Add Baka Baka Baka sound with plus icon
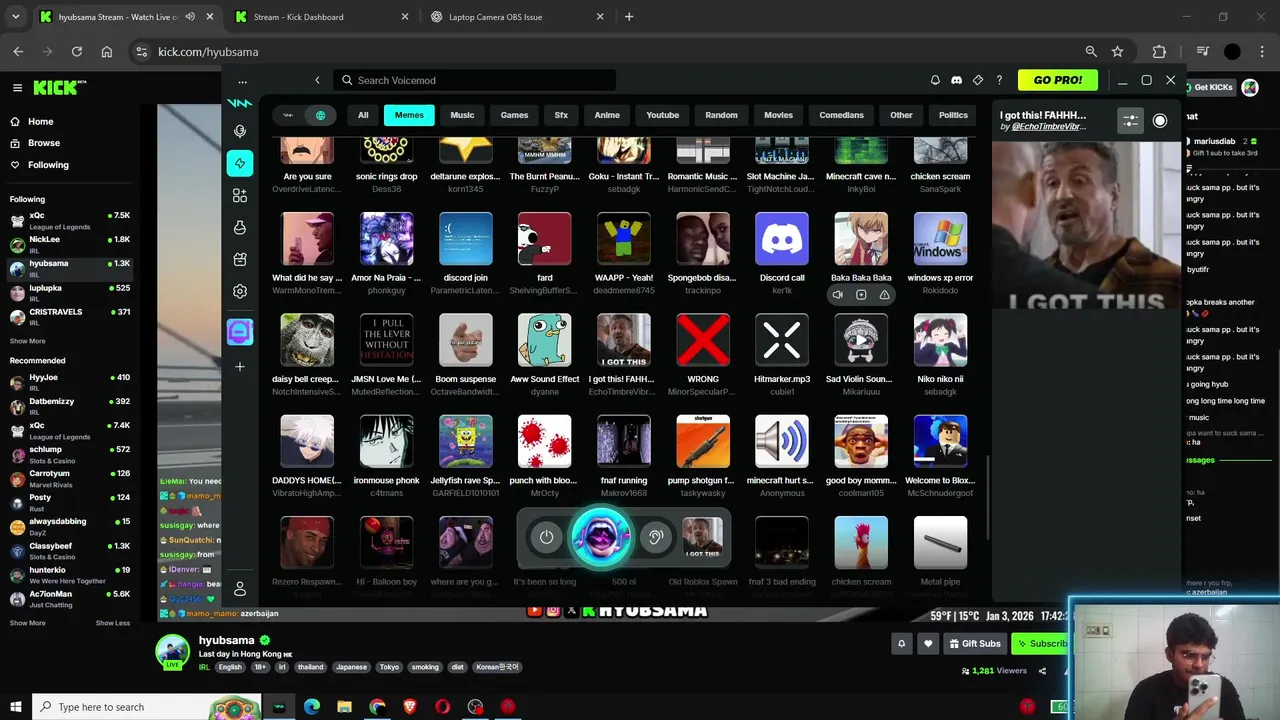 coord(861,295)
